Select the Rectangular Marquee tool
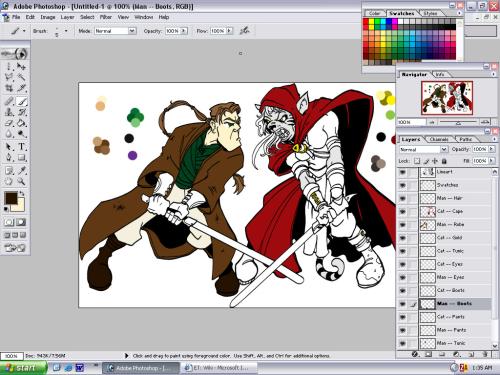Screen dimensions: 500x375 coord(9,66)
